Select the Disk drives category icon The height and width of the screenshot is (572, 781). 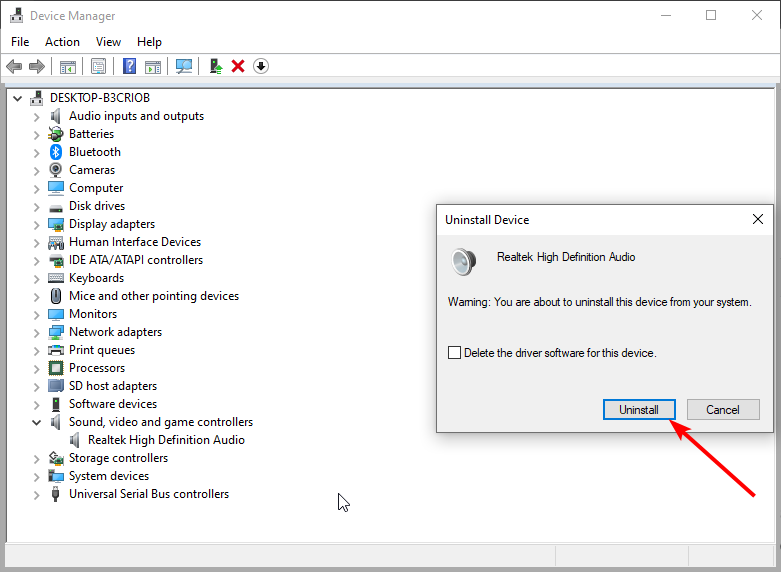tap(56, 207)
